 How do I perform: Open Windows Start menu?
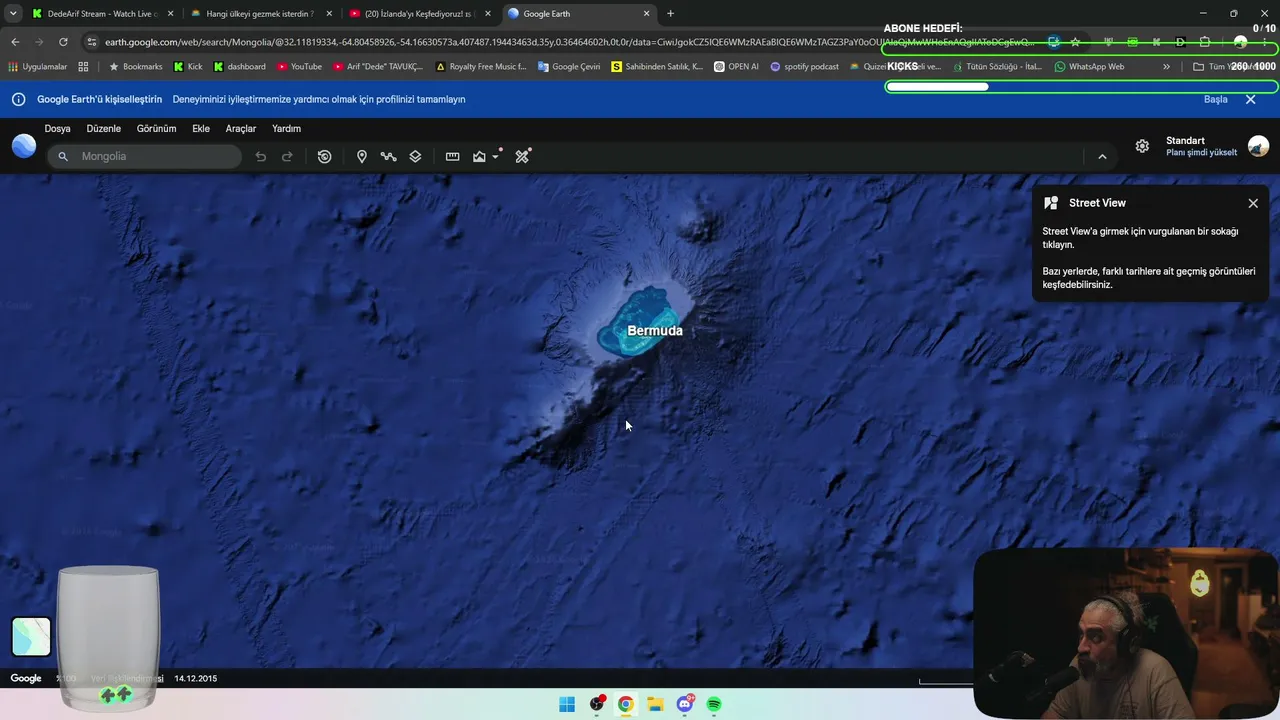567,704
